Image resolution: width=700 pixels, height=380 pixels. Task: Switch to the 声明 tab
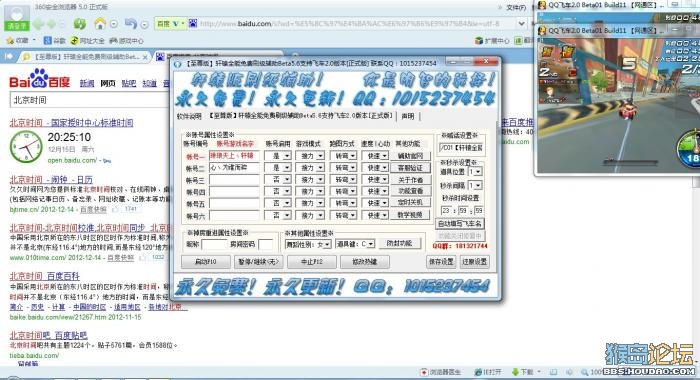tap(408, 116)
